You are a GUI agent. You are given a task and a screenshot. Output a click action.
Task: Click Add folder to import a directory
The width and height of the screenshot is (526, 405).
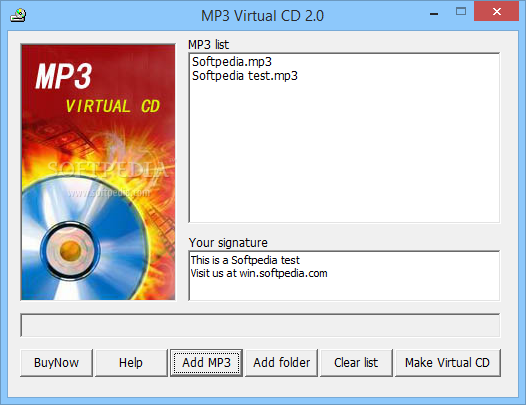click(281, 363)
